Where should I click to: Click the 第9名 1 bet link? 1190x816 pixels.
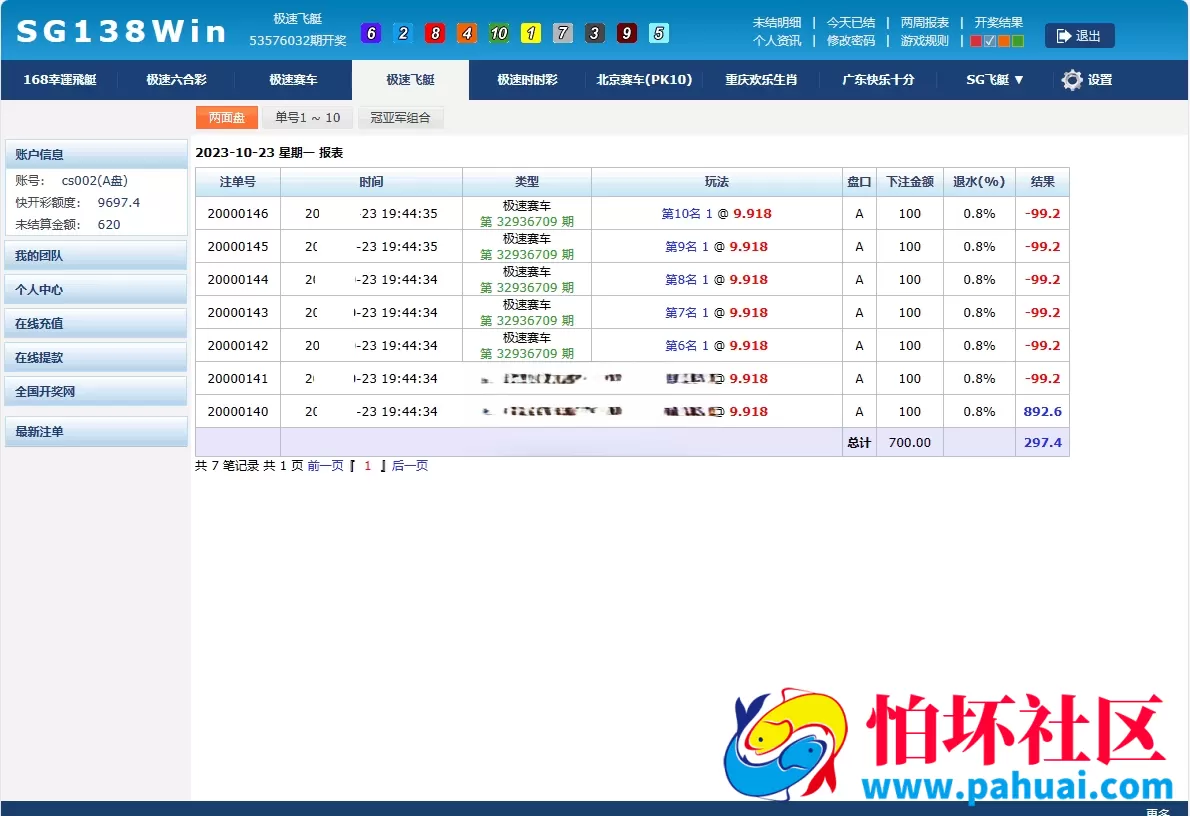point(687,247)
